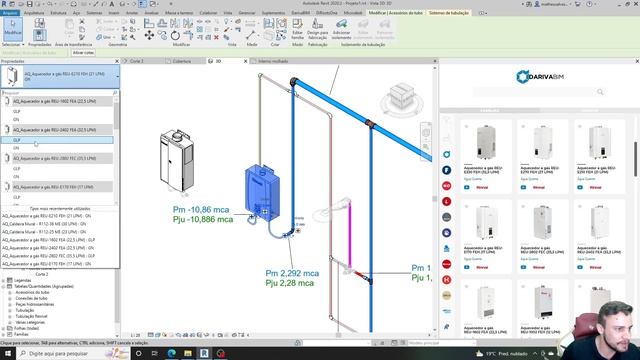Click the Propriedades ribbon icon
Viewport: 640px width, 360px height.
tap(40, 35)
